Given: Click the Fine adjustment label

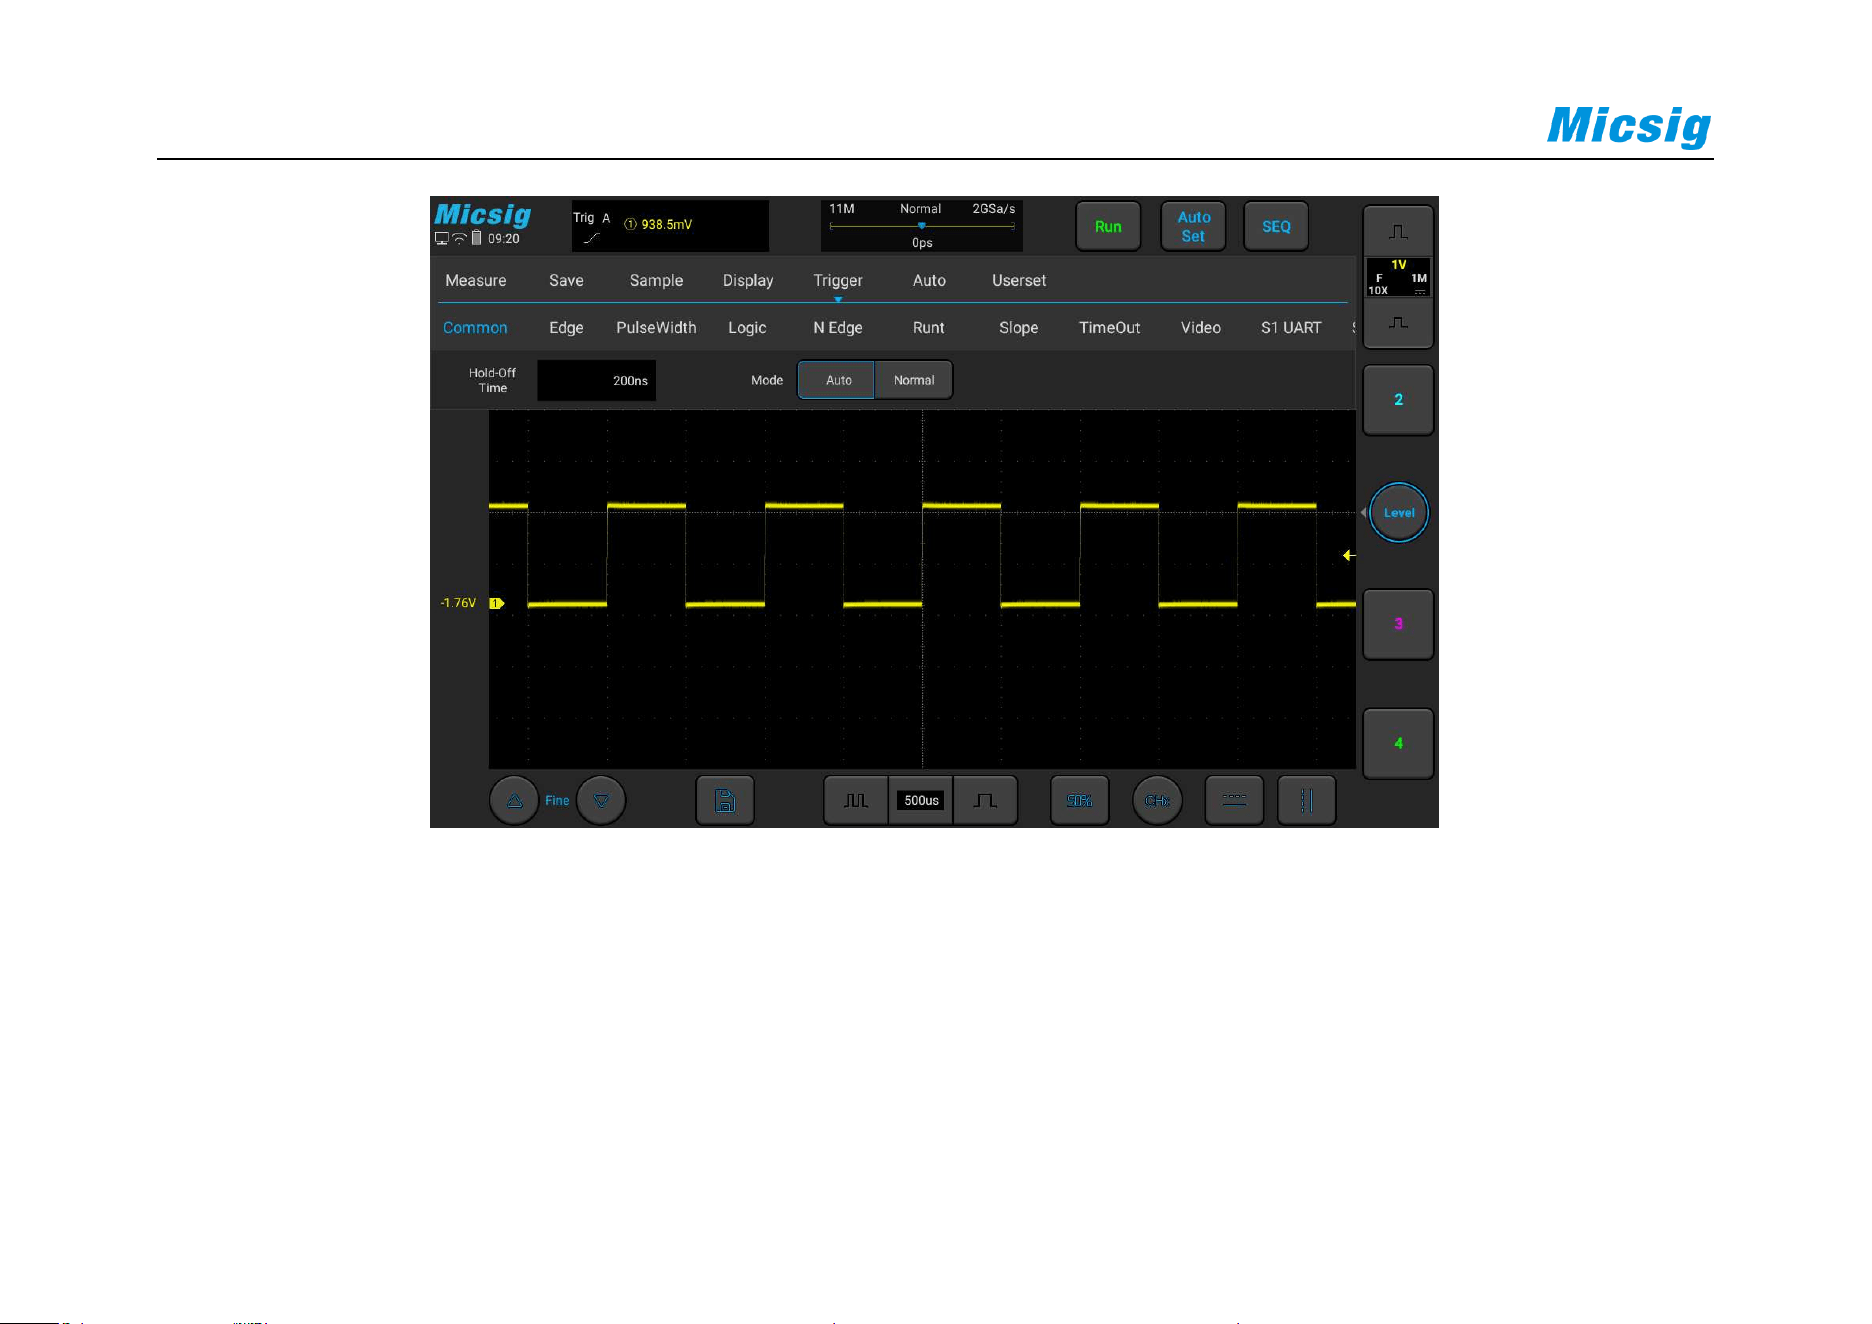Looking at the screenshot, I should click(557, 801).
